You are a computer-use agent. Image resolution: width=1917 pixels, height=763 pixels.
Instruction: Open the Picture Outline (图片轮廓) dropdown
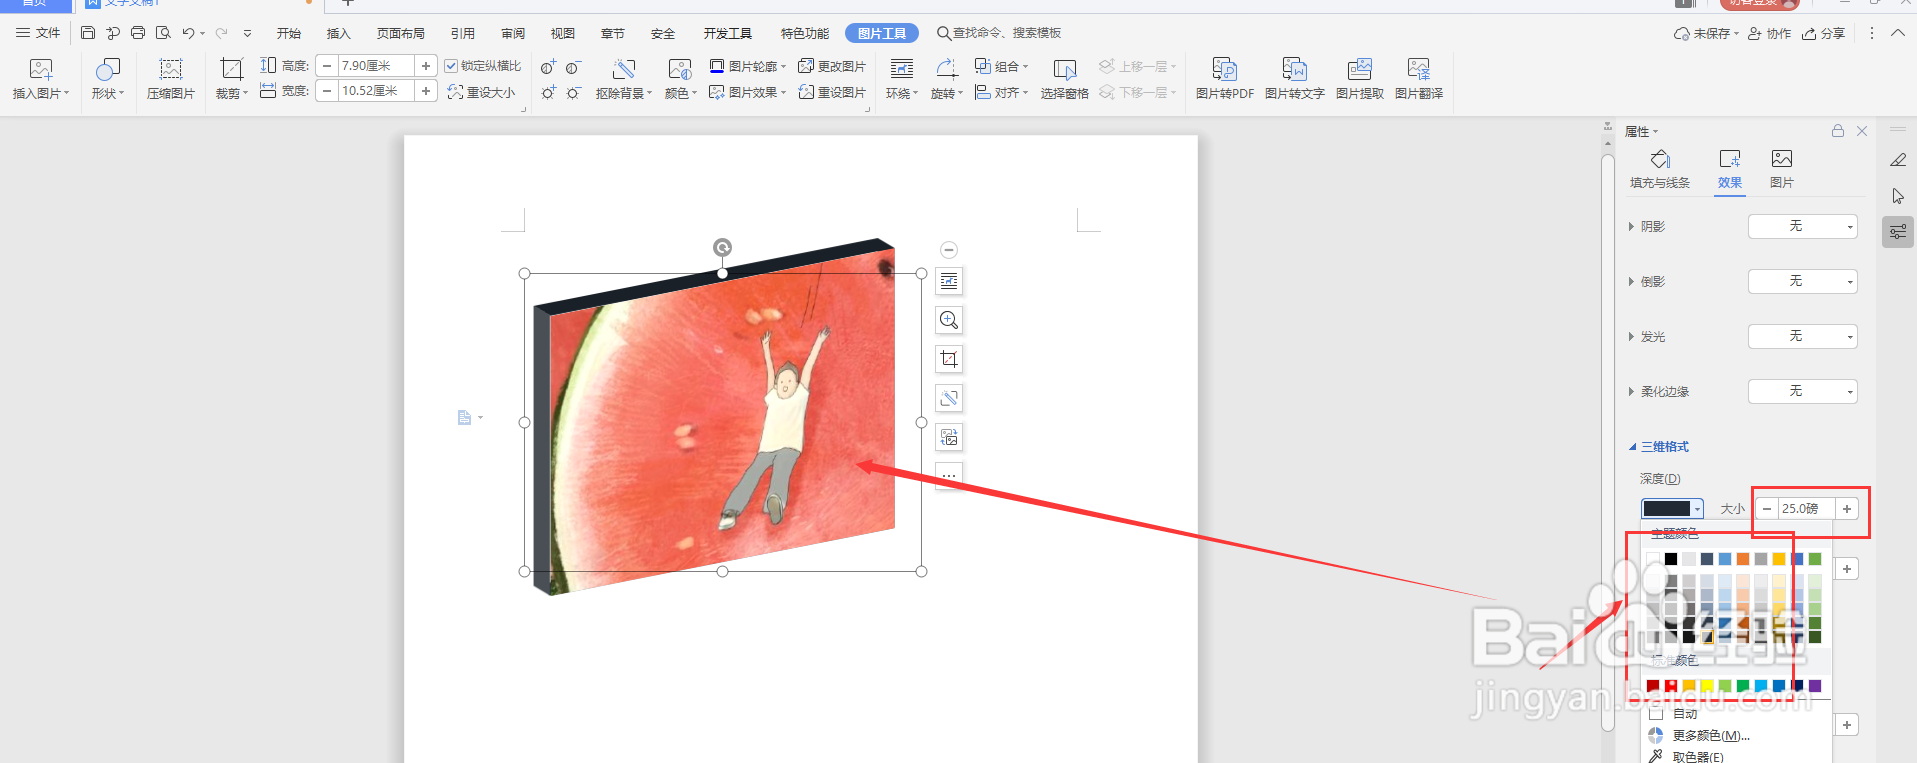[748, 66]
